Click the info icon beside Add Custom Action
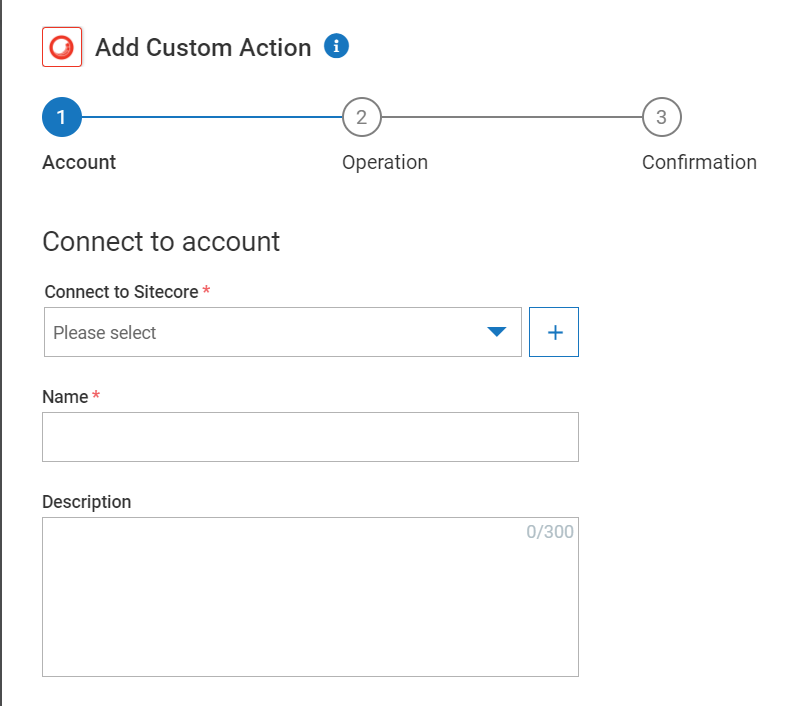 (x=337, y=46)
